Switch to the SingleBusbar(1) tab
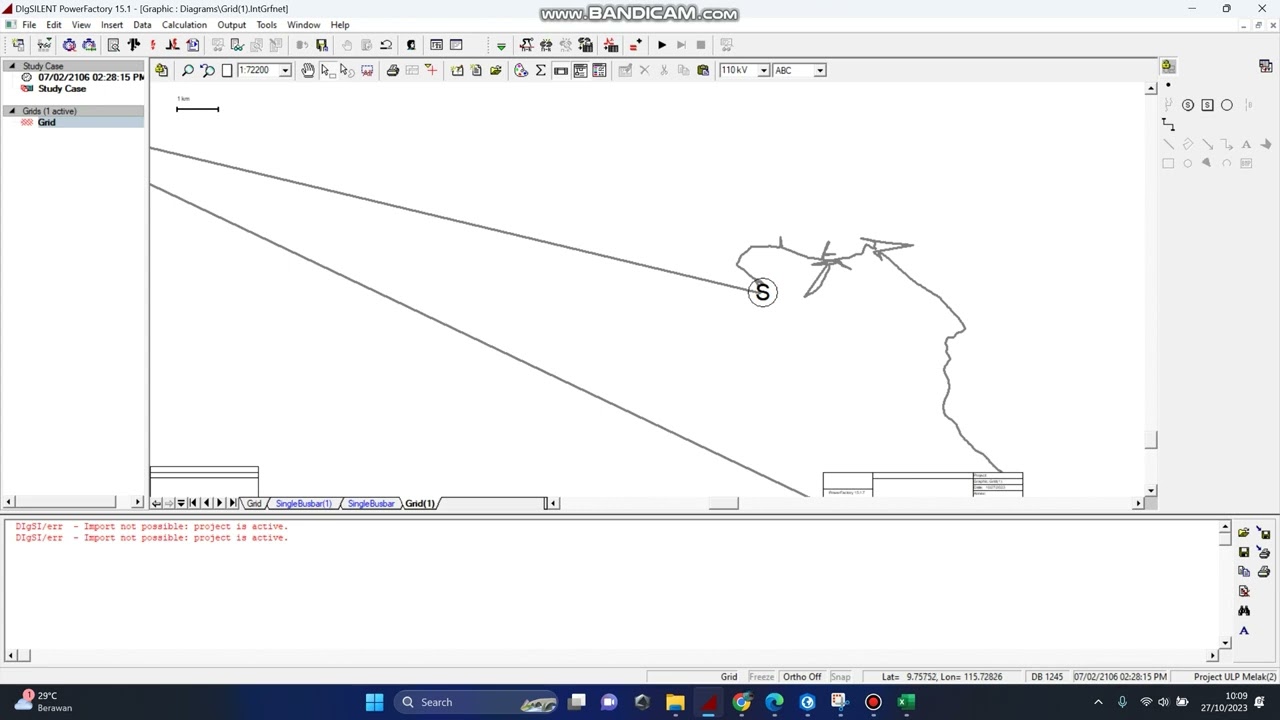1280x720 pixels. [303, 503]
